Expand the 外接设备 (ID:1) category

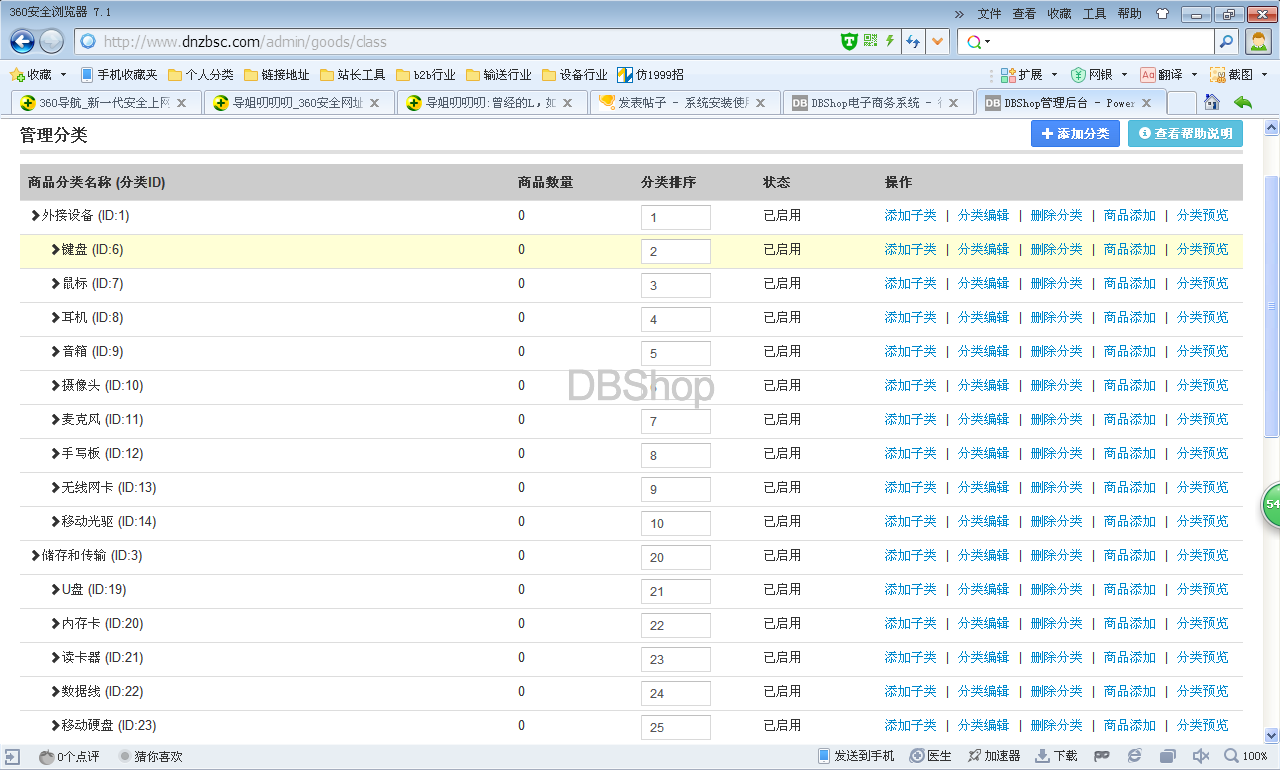(36, 215)
